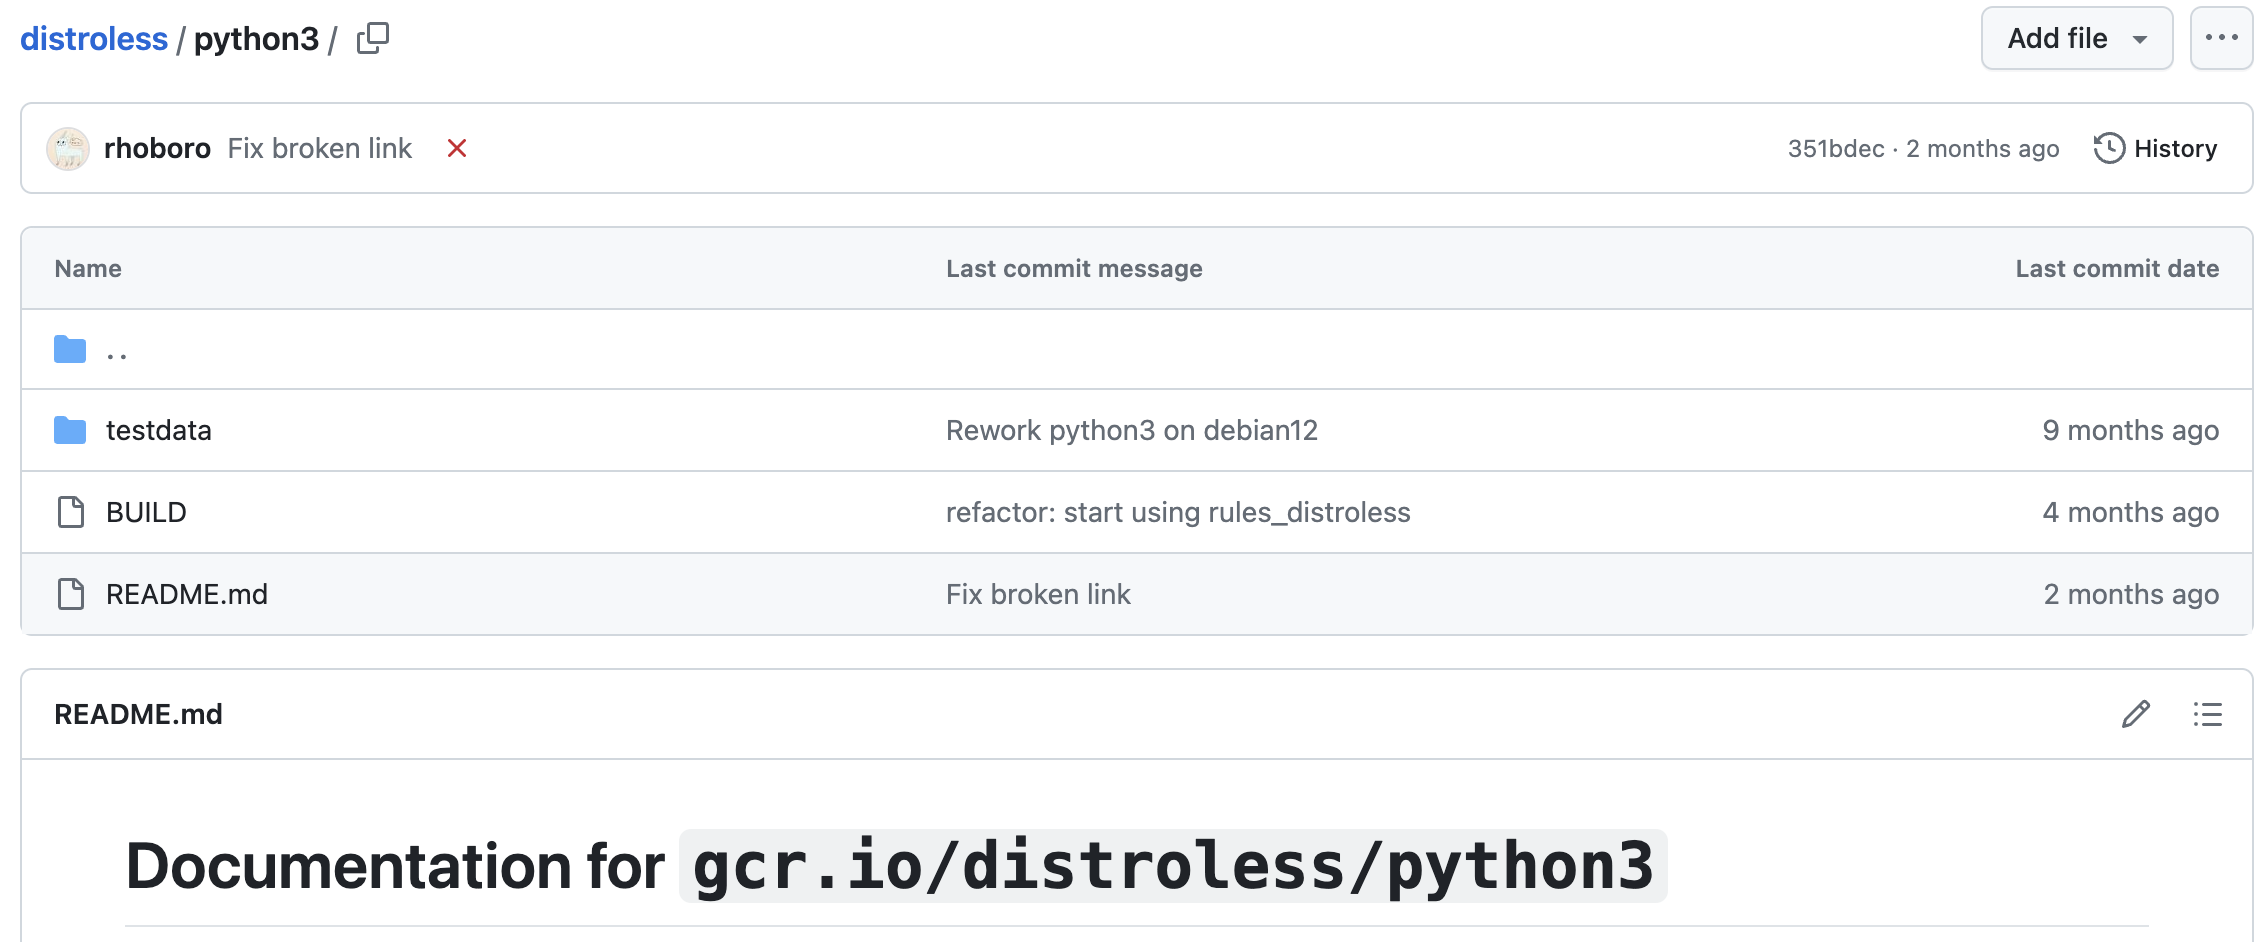Click the 9 months ago date
This screenshot has height=942, width=2266.
click(x=2131, y=430)
